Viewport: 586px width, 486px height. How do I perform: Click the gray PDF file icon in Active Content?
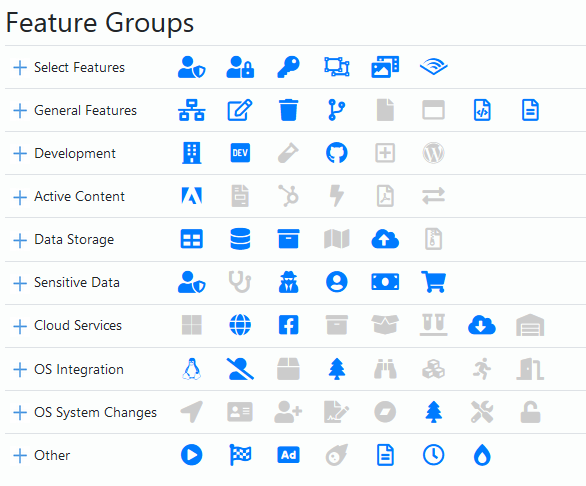[385, 196]
